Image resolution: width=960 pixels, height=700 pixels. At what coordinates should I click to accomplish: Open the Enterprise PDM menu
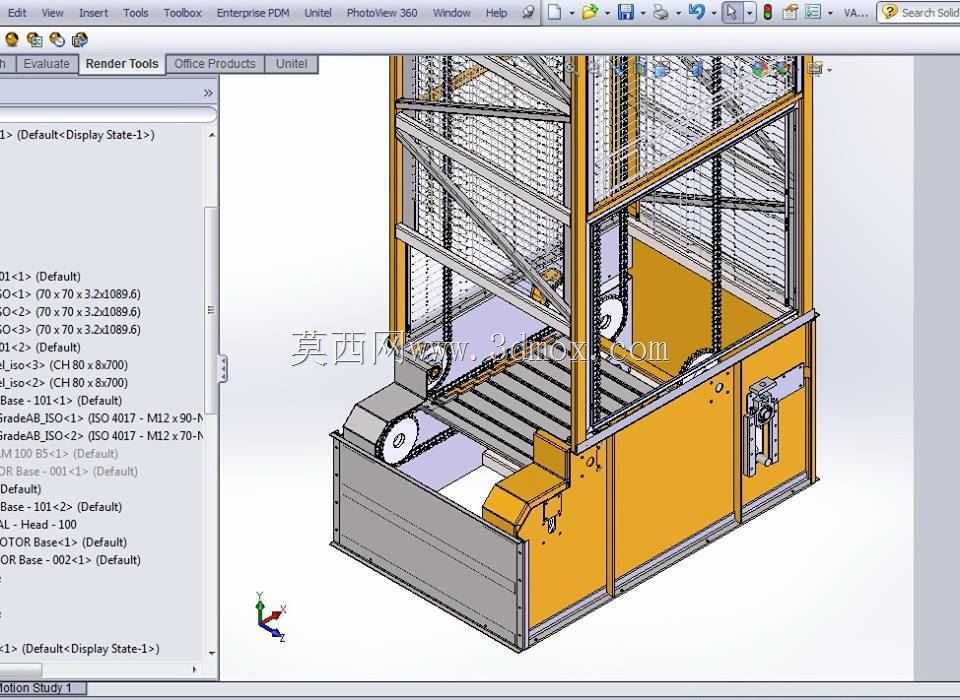(x=253, y=13)
